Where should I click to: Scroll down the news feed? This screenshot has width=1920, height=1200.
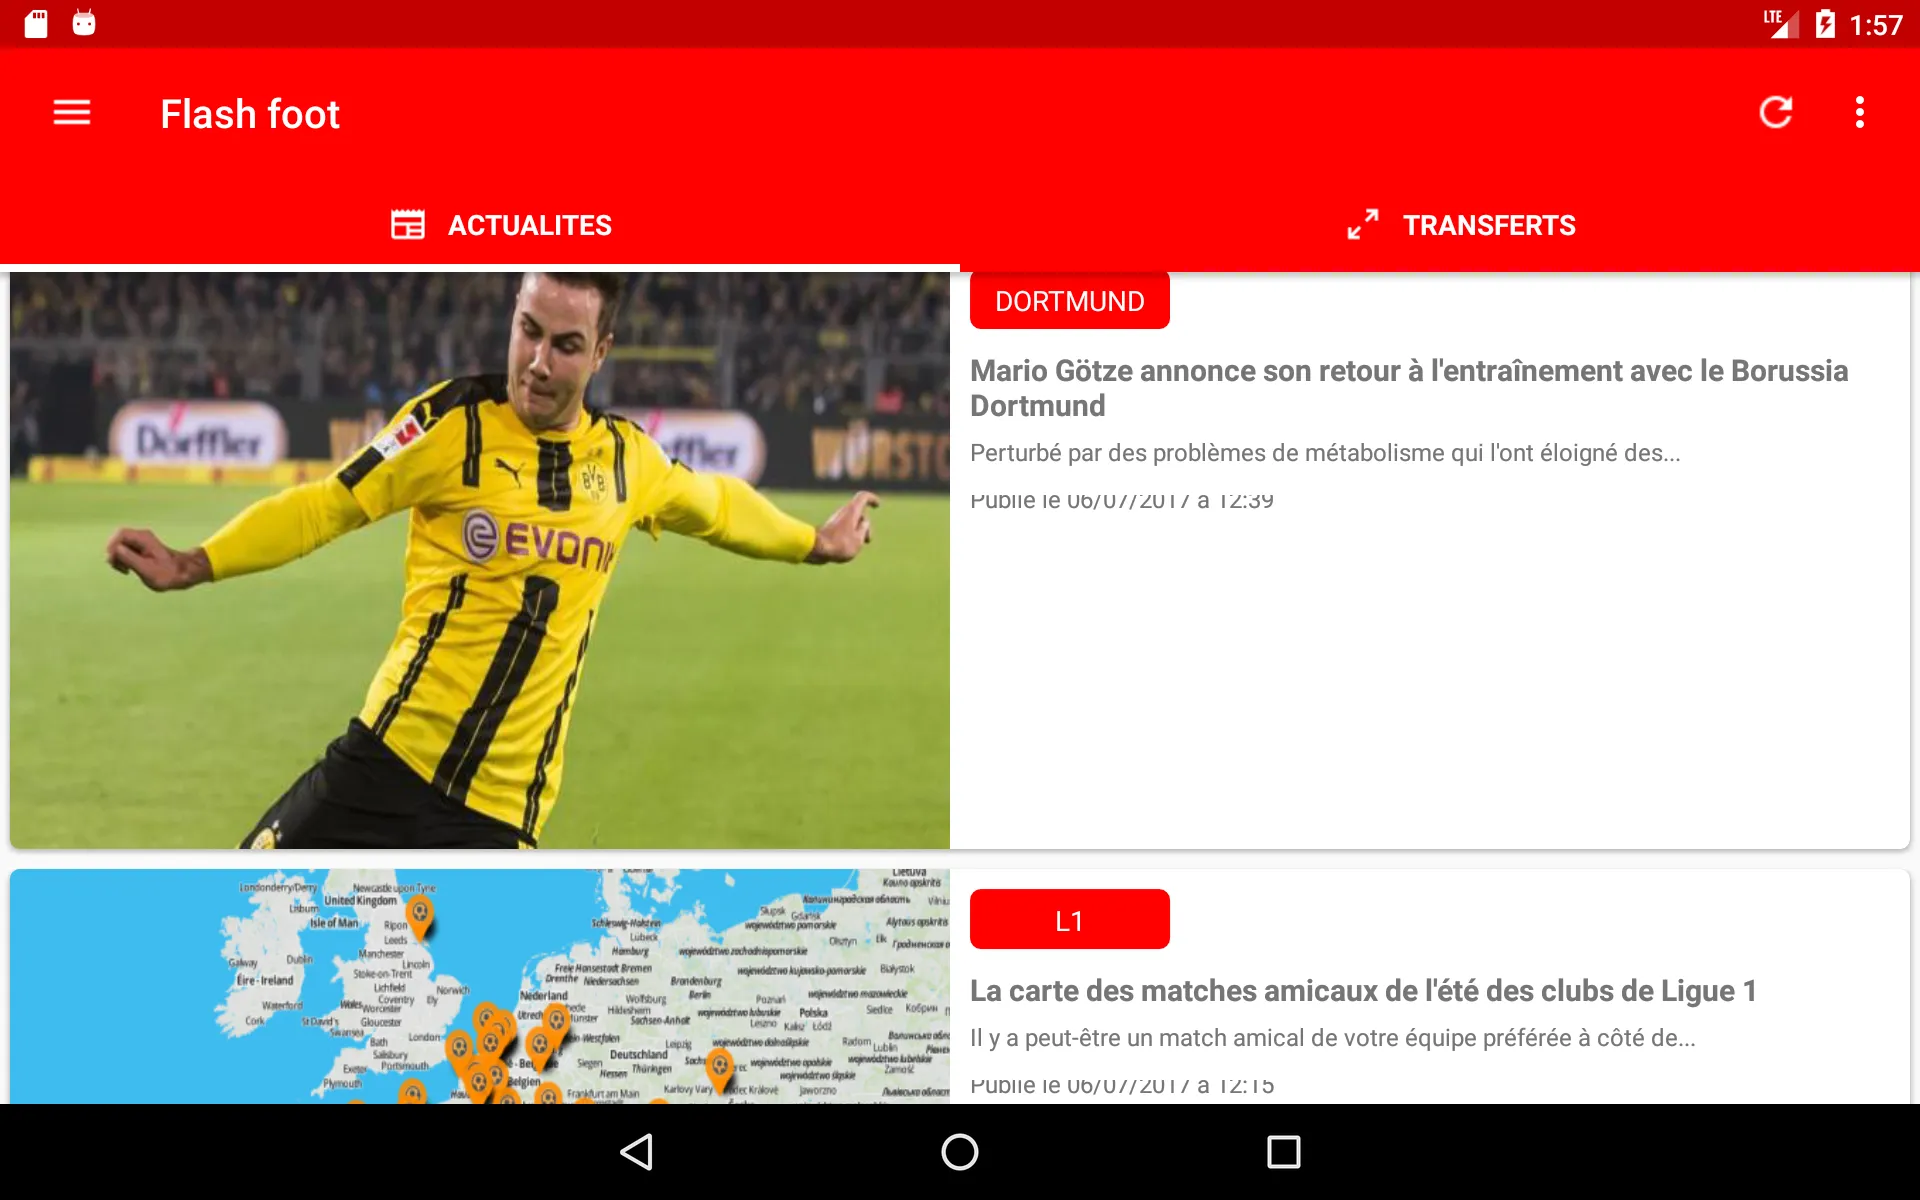[959, 691]
